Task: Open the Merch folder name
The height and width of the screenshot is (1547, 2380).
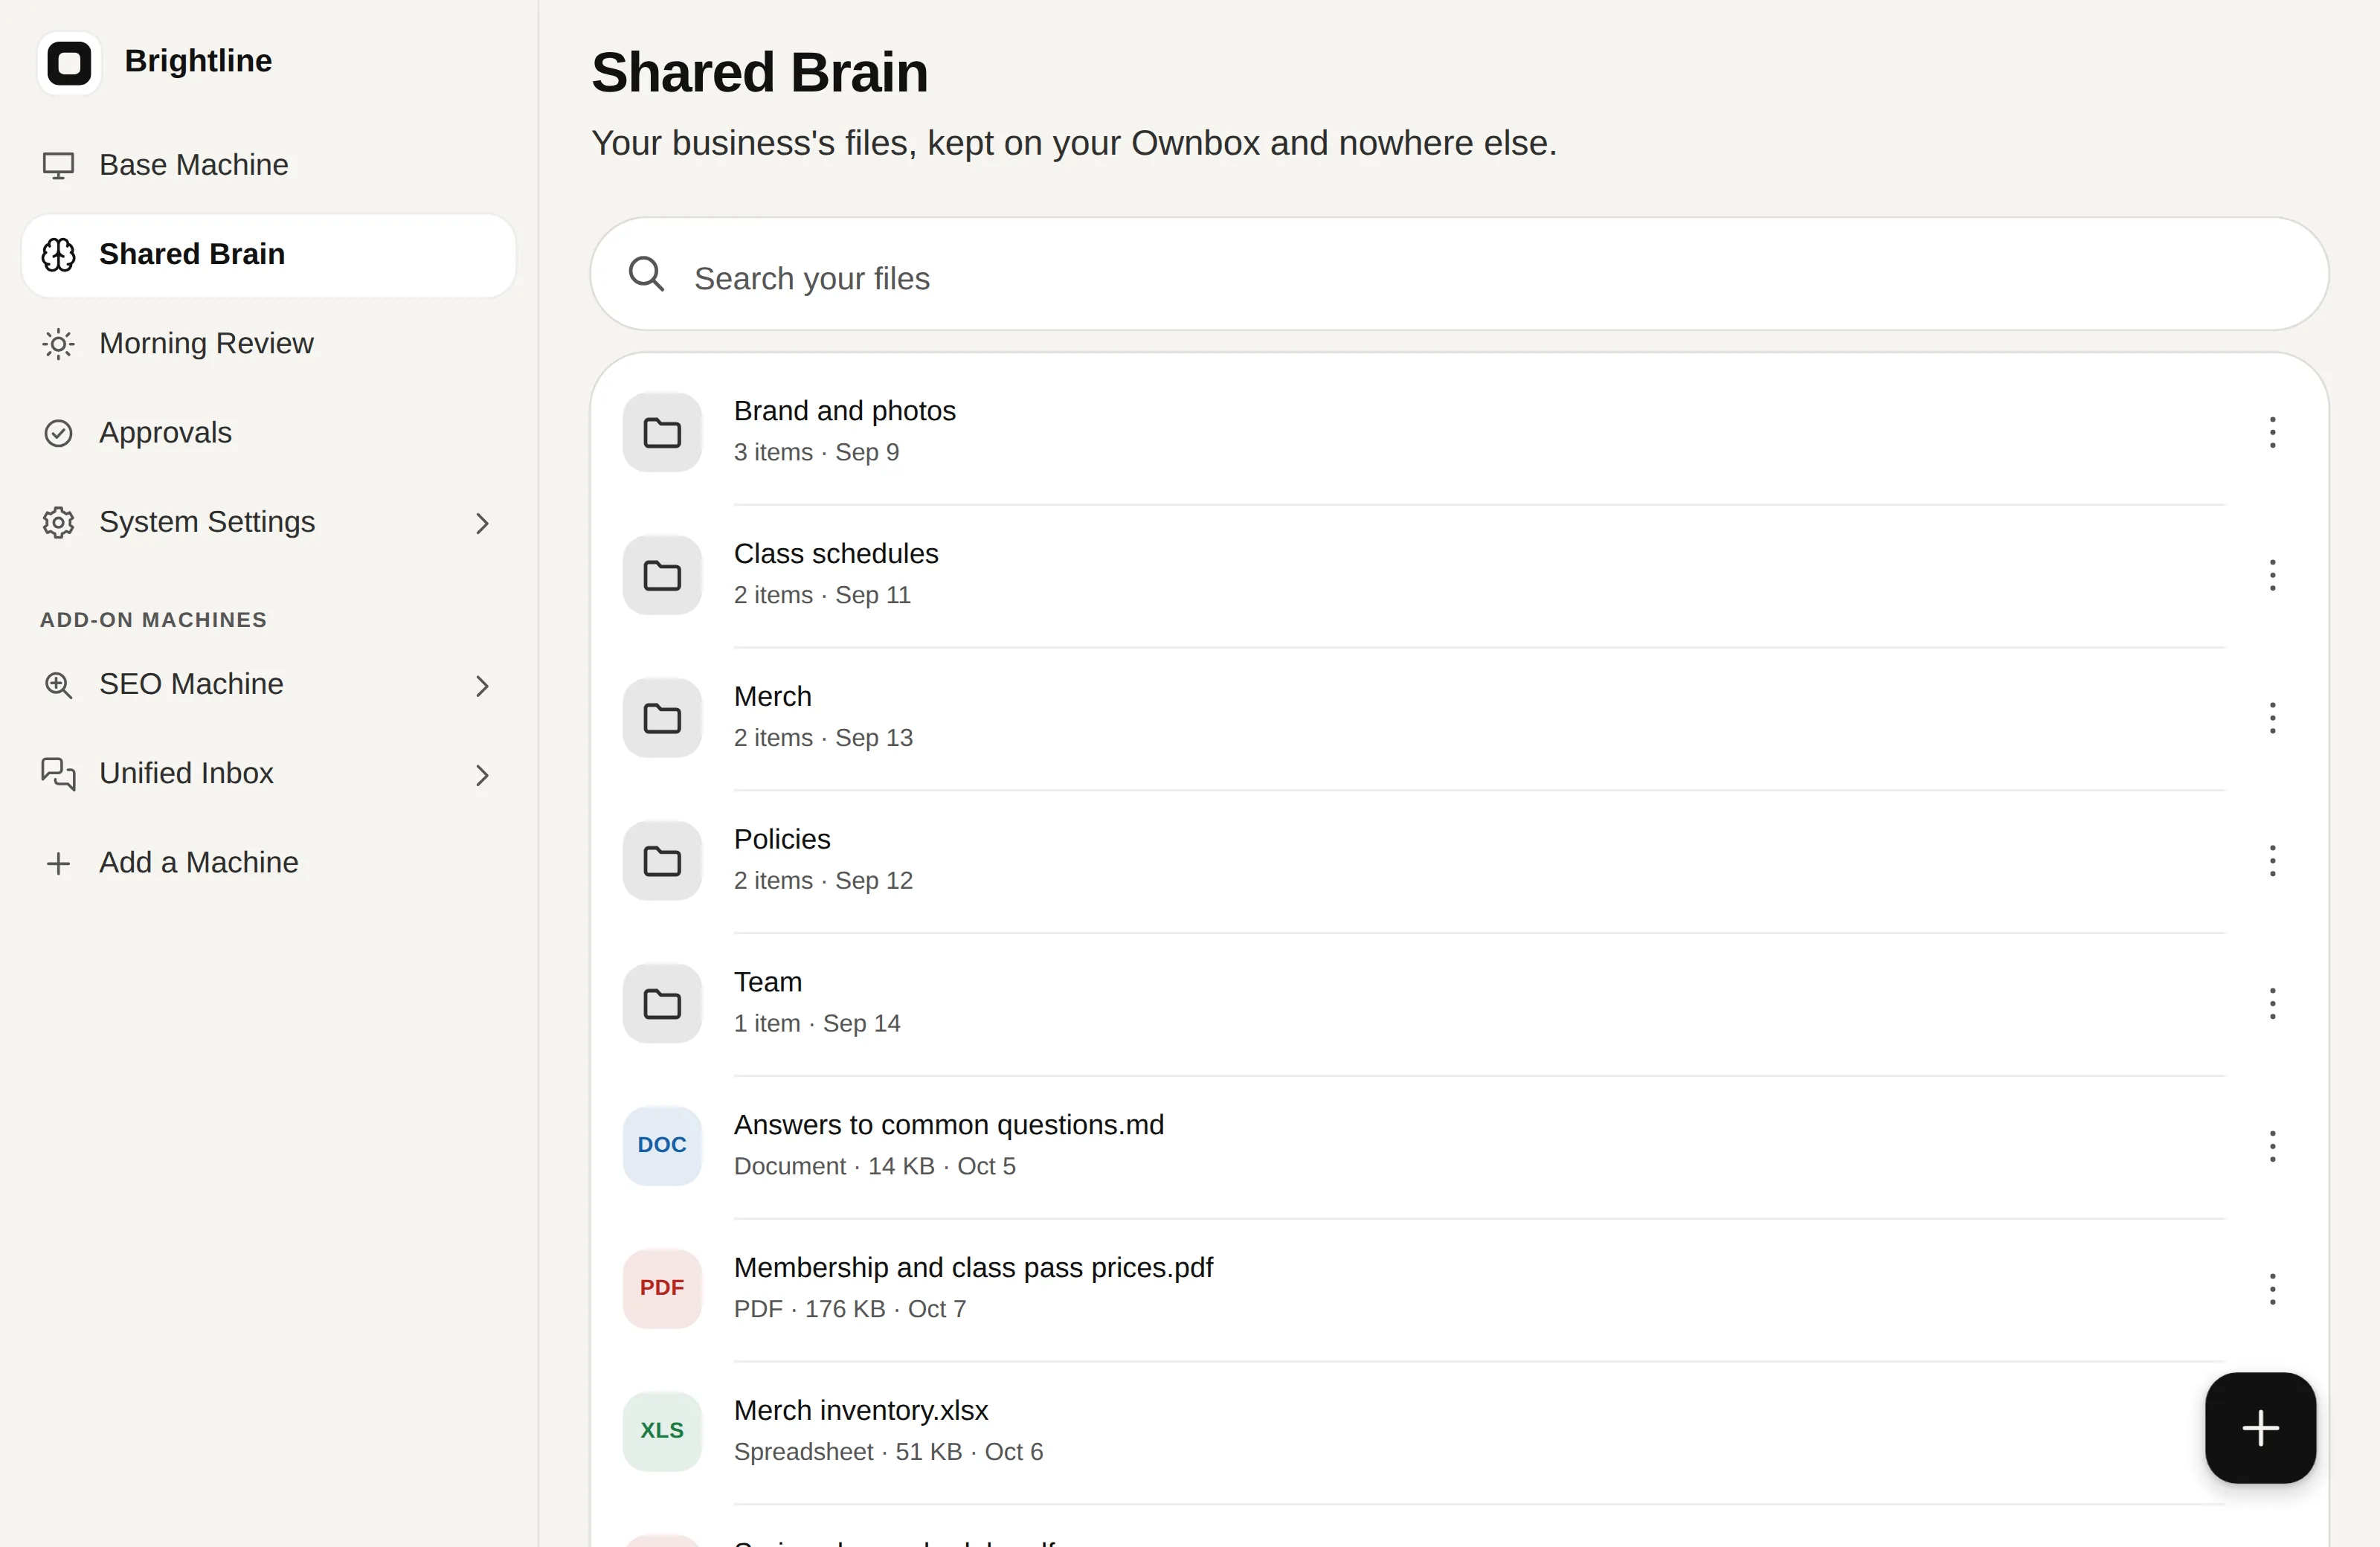Action: pos(772,697)
